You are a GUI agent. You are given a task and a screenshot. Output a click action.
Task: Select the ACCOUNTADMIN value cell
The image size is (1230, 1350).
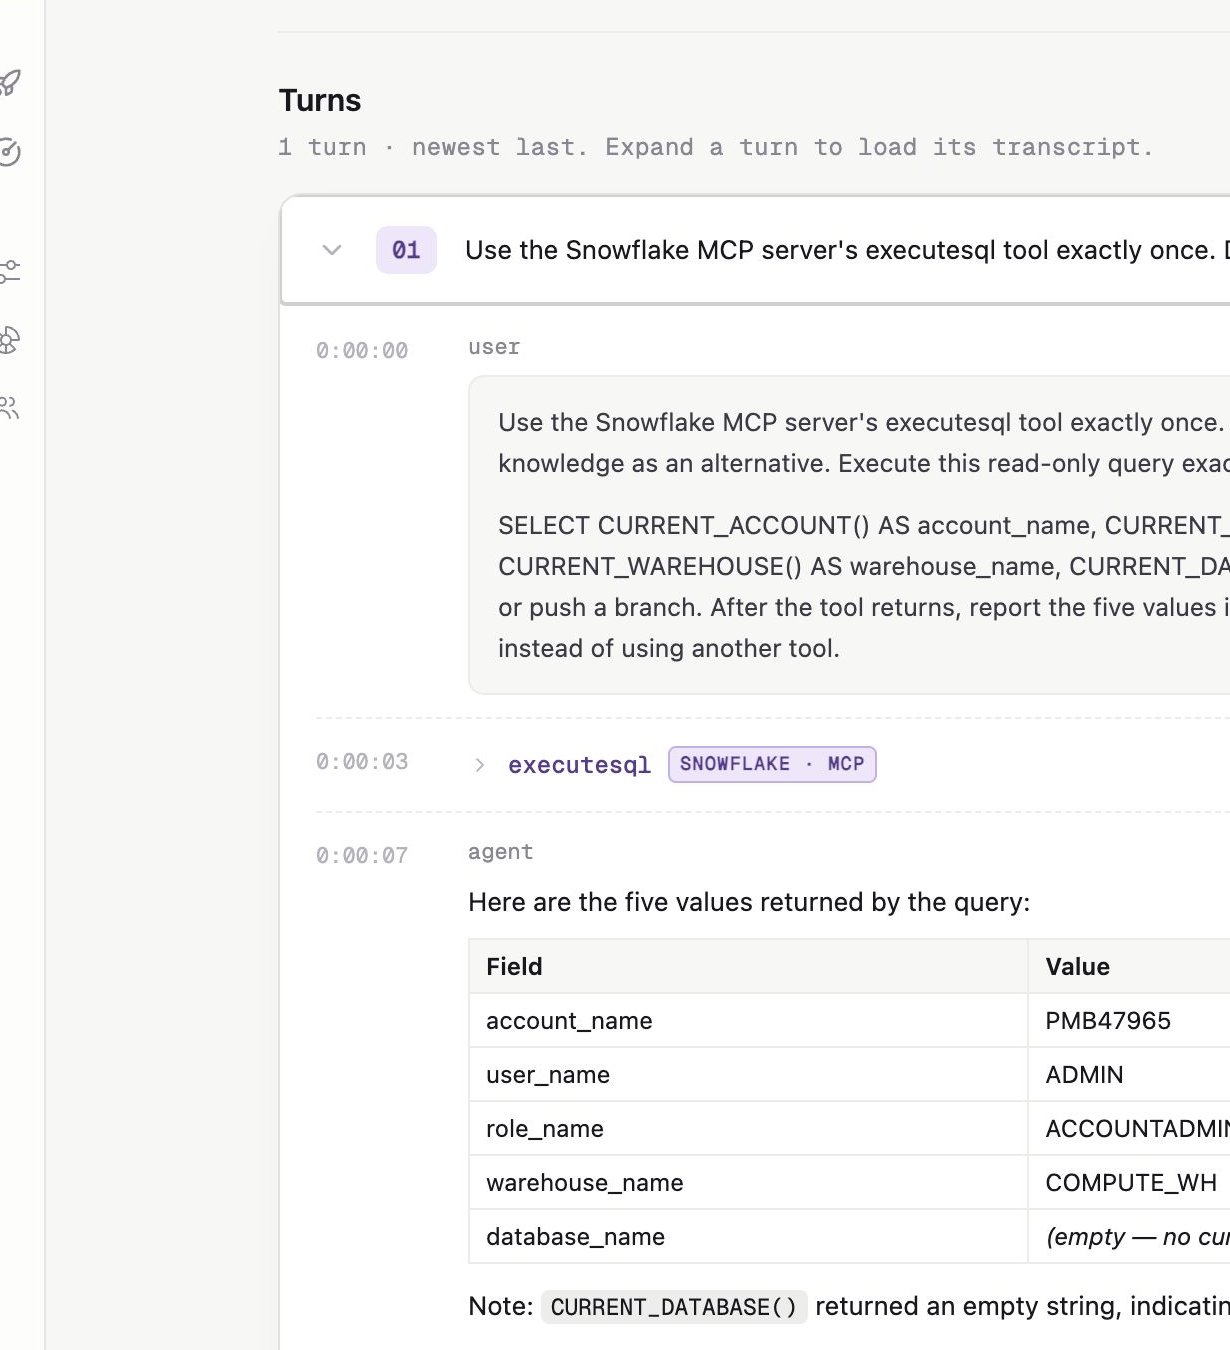coord(1129,1129)
